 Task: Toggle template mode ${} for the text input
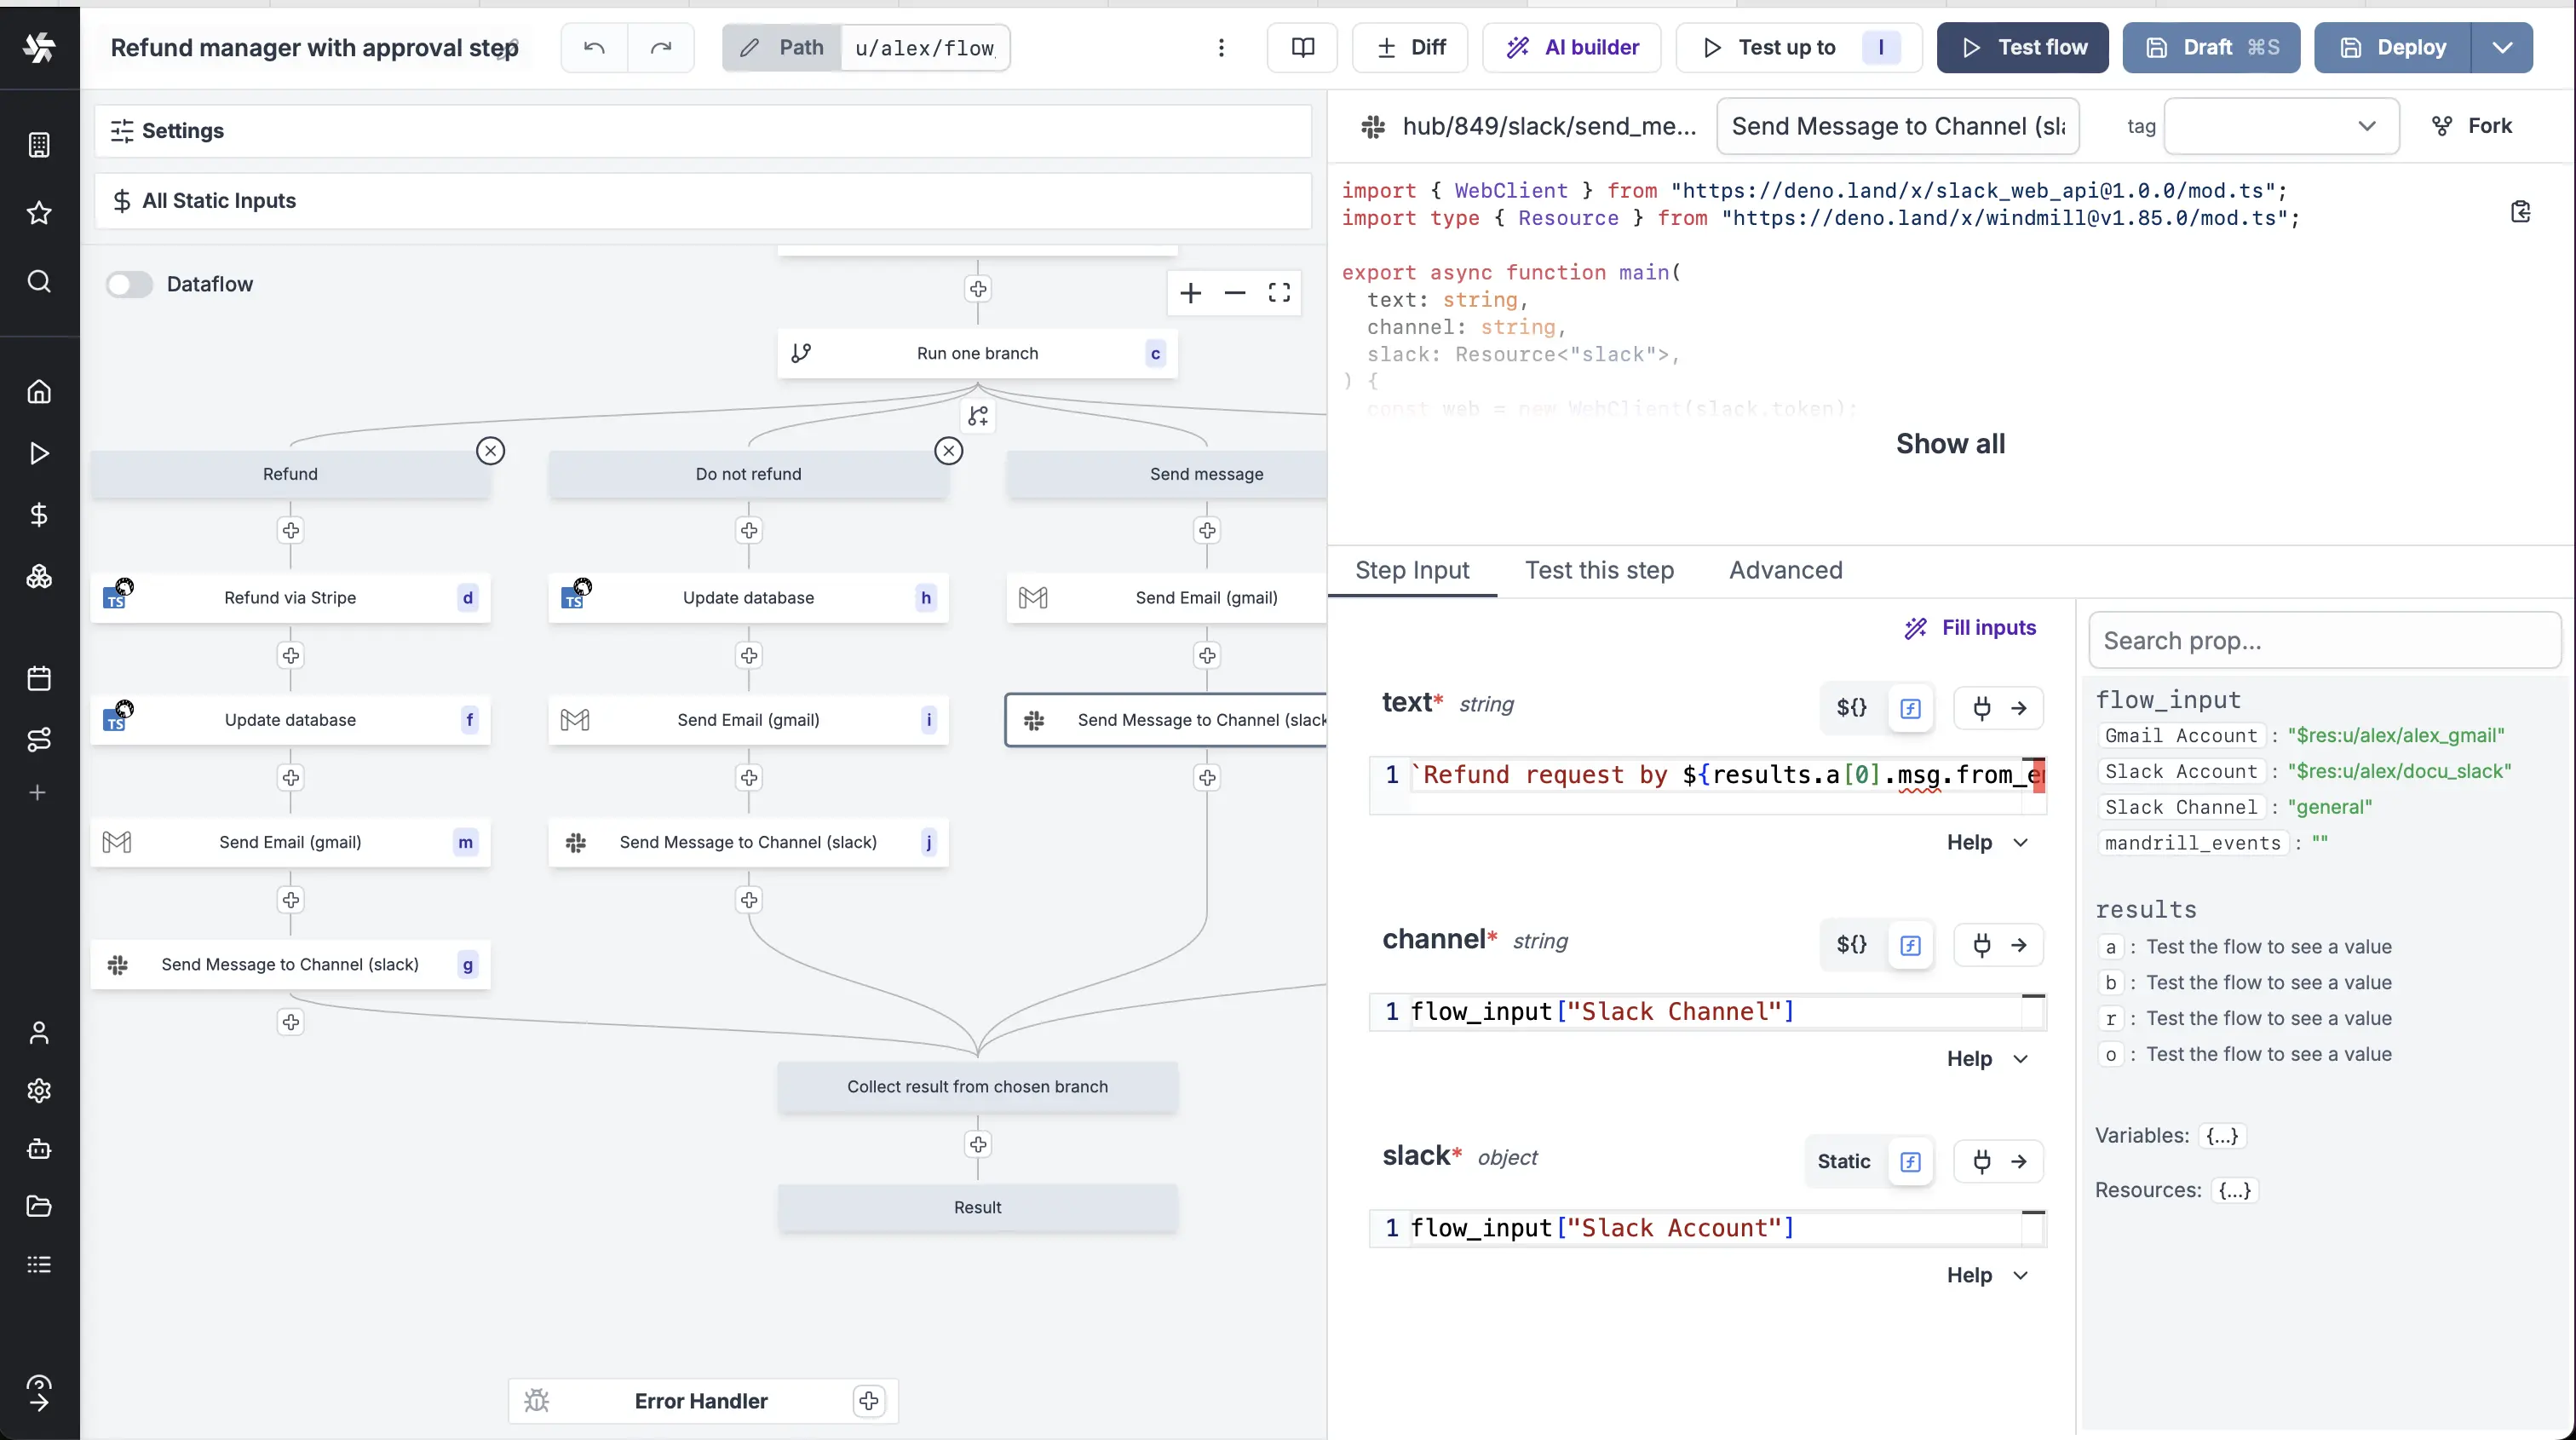point(1851,708)
